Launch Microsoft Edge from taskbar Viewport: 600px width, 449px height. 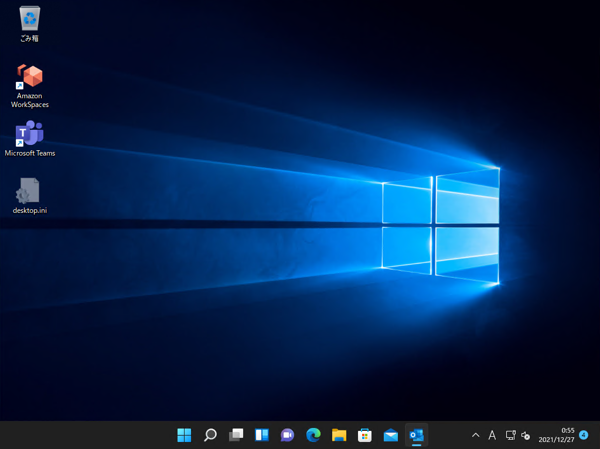[313, 435]
